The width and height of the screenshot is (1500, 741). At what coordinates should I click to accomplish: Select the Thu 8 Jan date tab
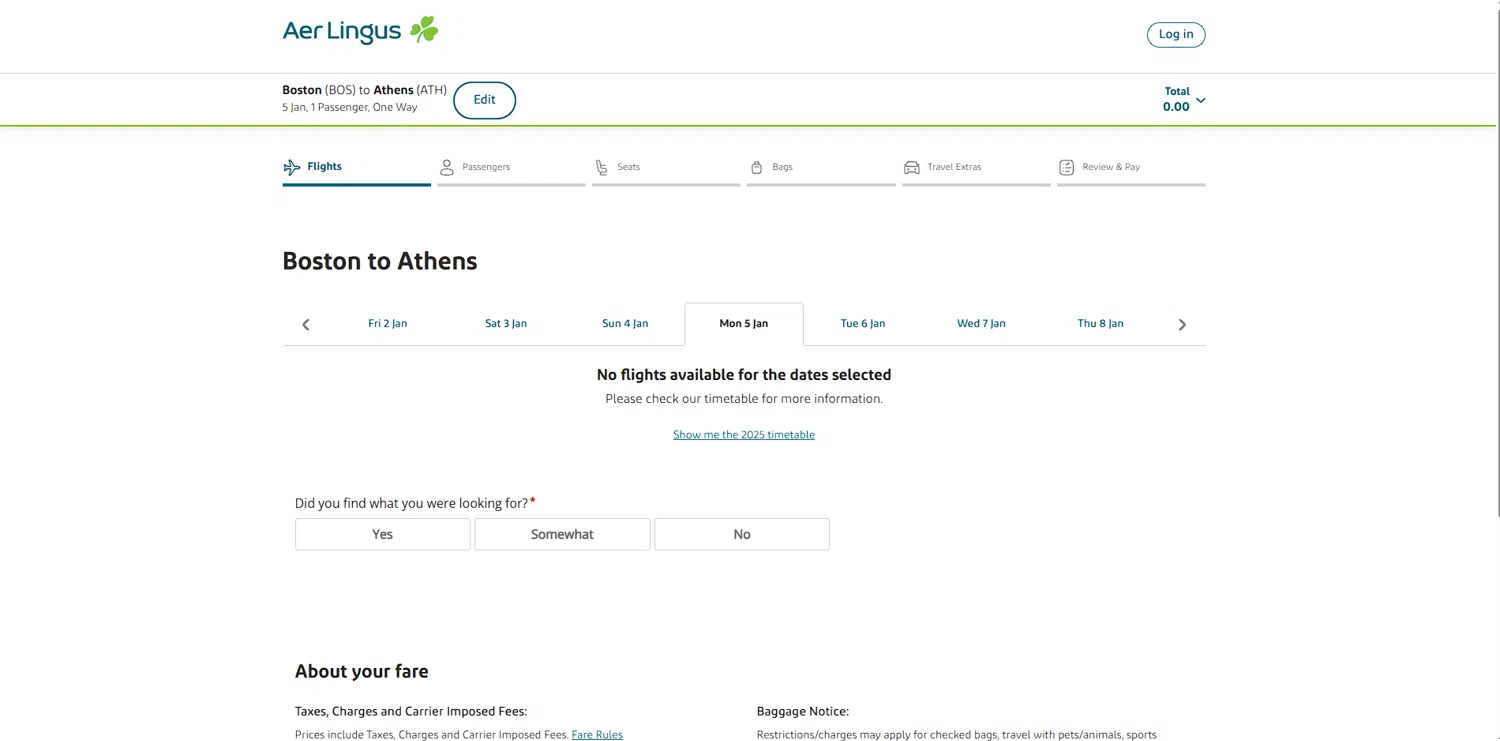click(1100, 324)
